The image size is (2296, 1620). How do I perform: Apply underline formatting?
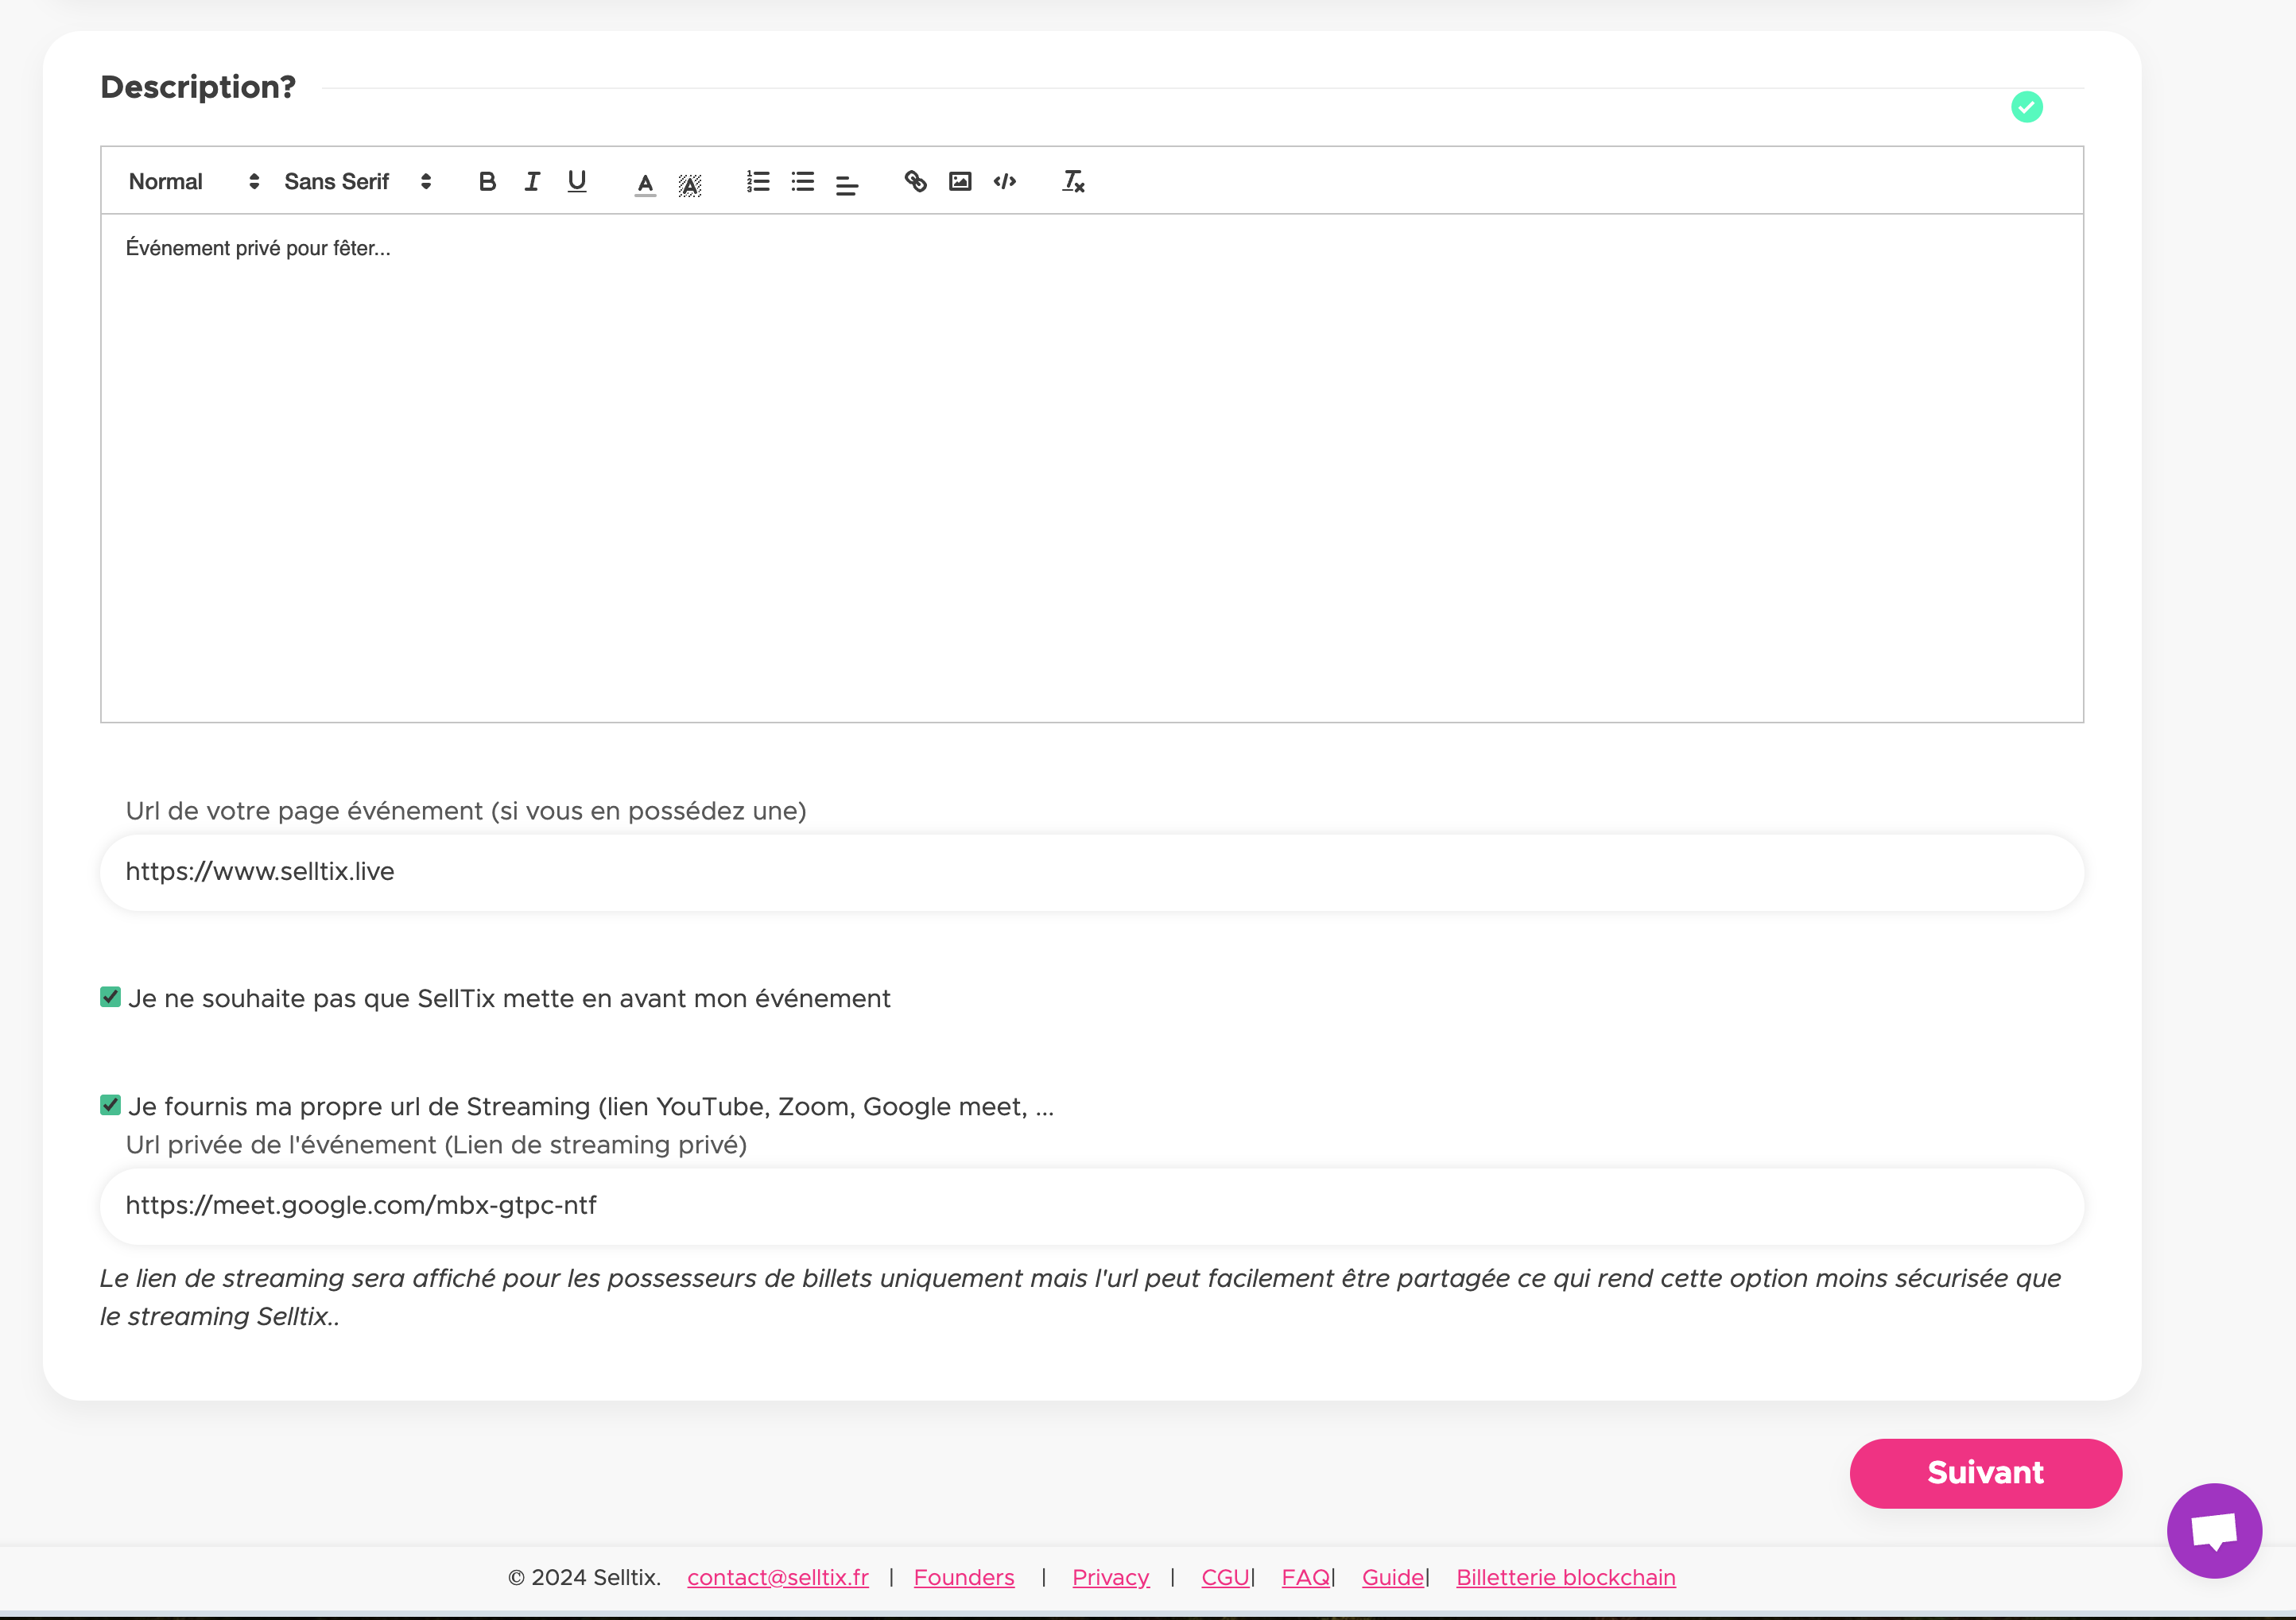(577, 182)
